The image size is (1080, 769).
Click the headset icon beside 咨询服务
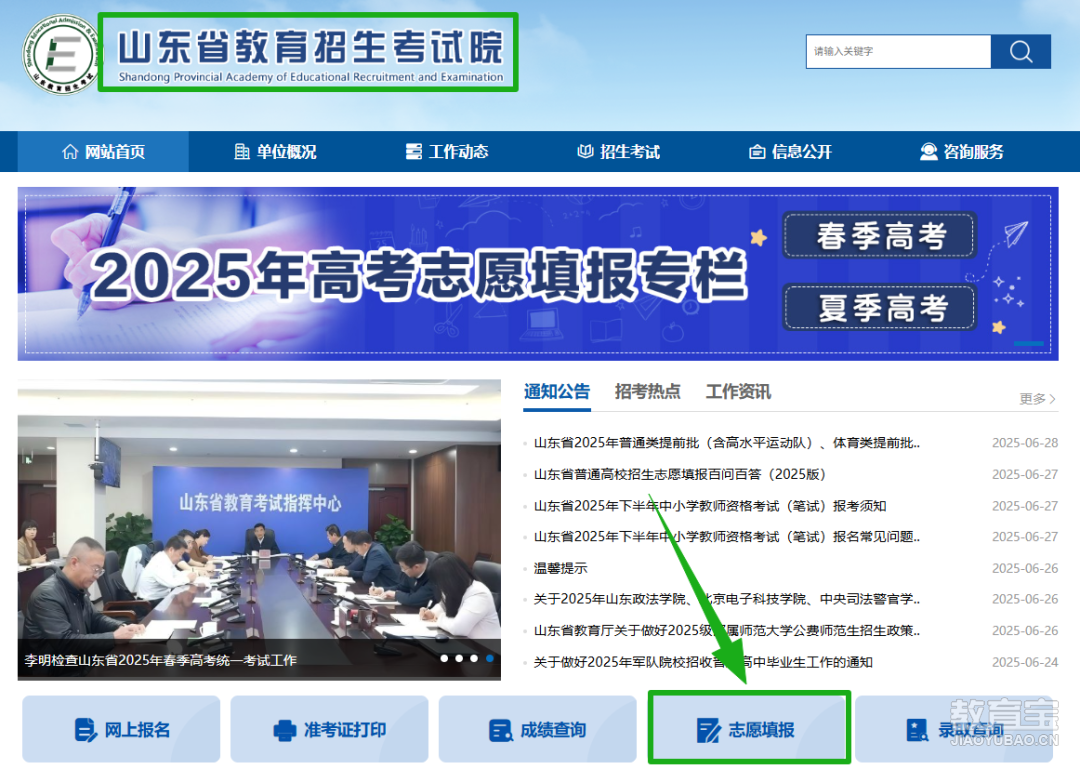point(928,152)
